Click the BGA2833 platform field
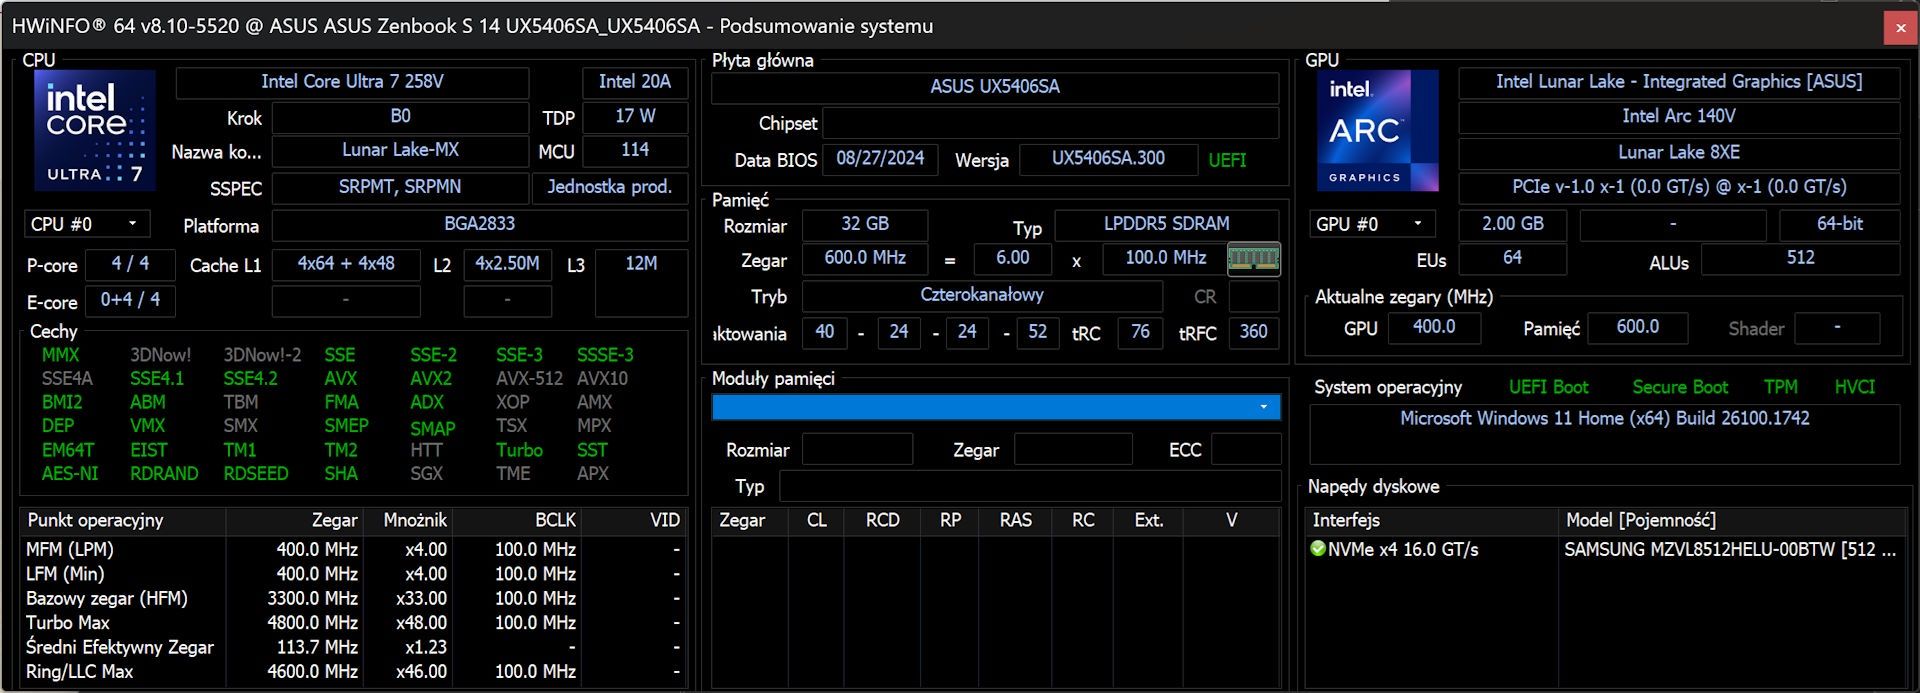 pos(480,224)
